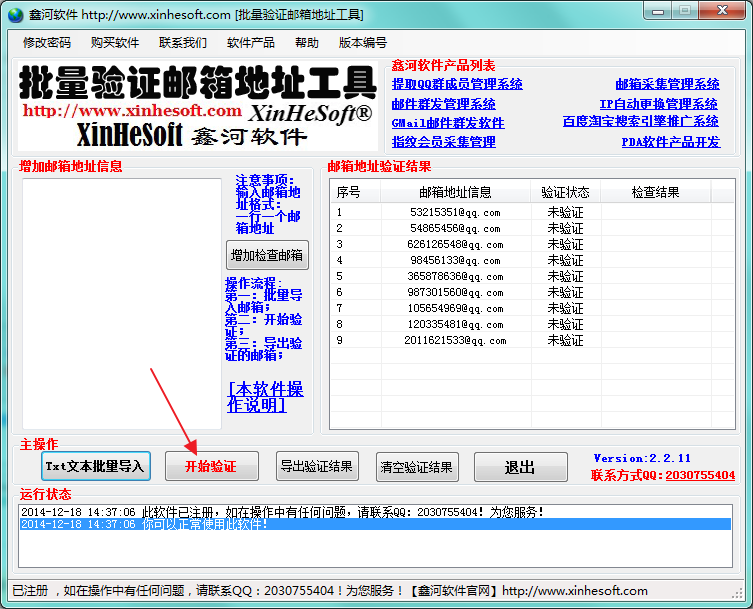Viewport: 753px width, 609px height.
Task: Select row 365878636@qq.com
Action: point(533,276)
